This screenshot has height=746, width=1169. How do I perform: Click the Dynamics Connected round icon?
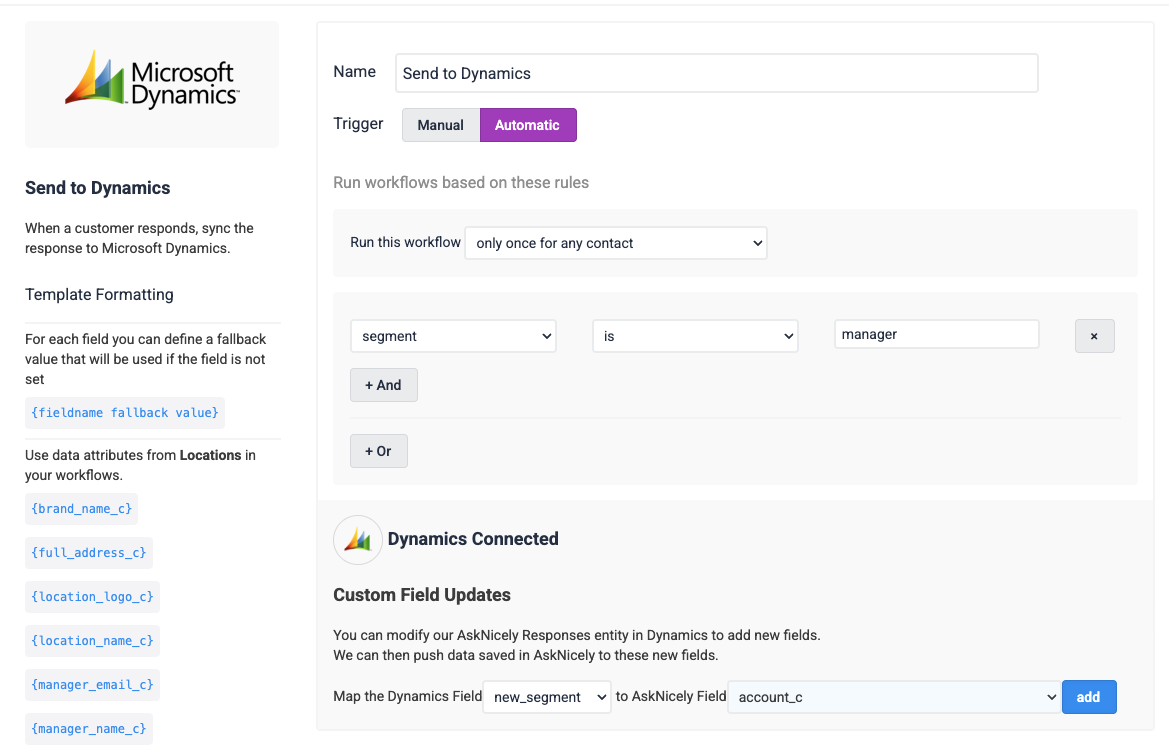[x=358, y=540]
